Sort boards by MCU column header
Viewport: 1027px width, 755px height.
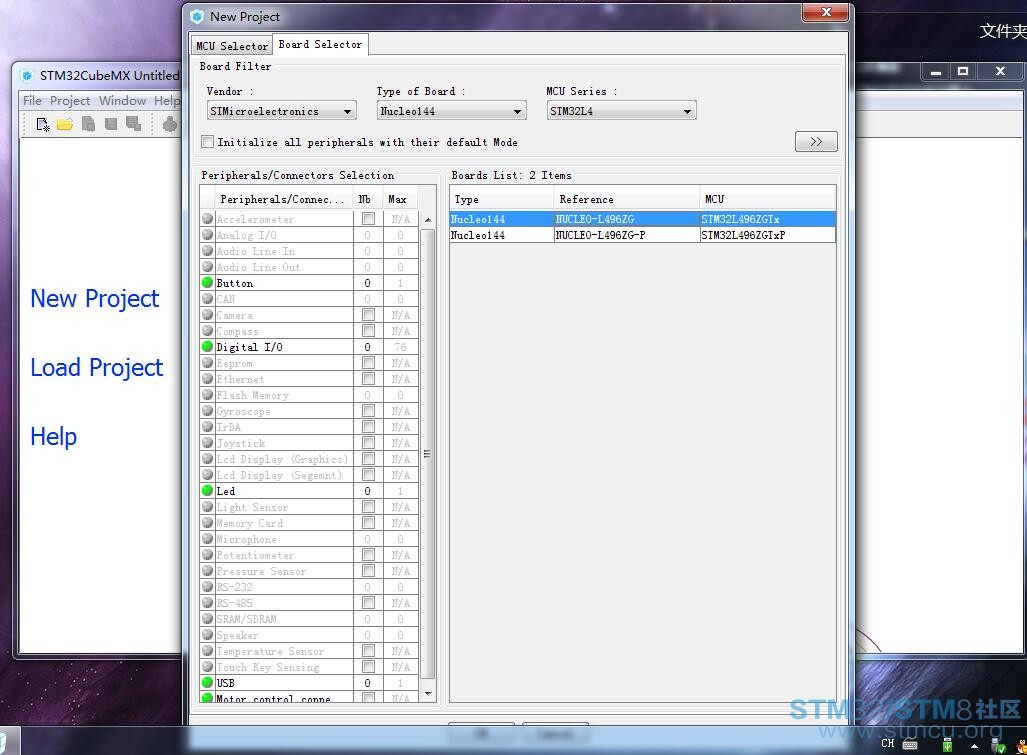(x=768, y=199)
